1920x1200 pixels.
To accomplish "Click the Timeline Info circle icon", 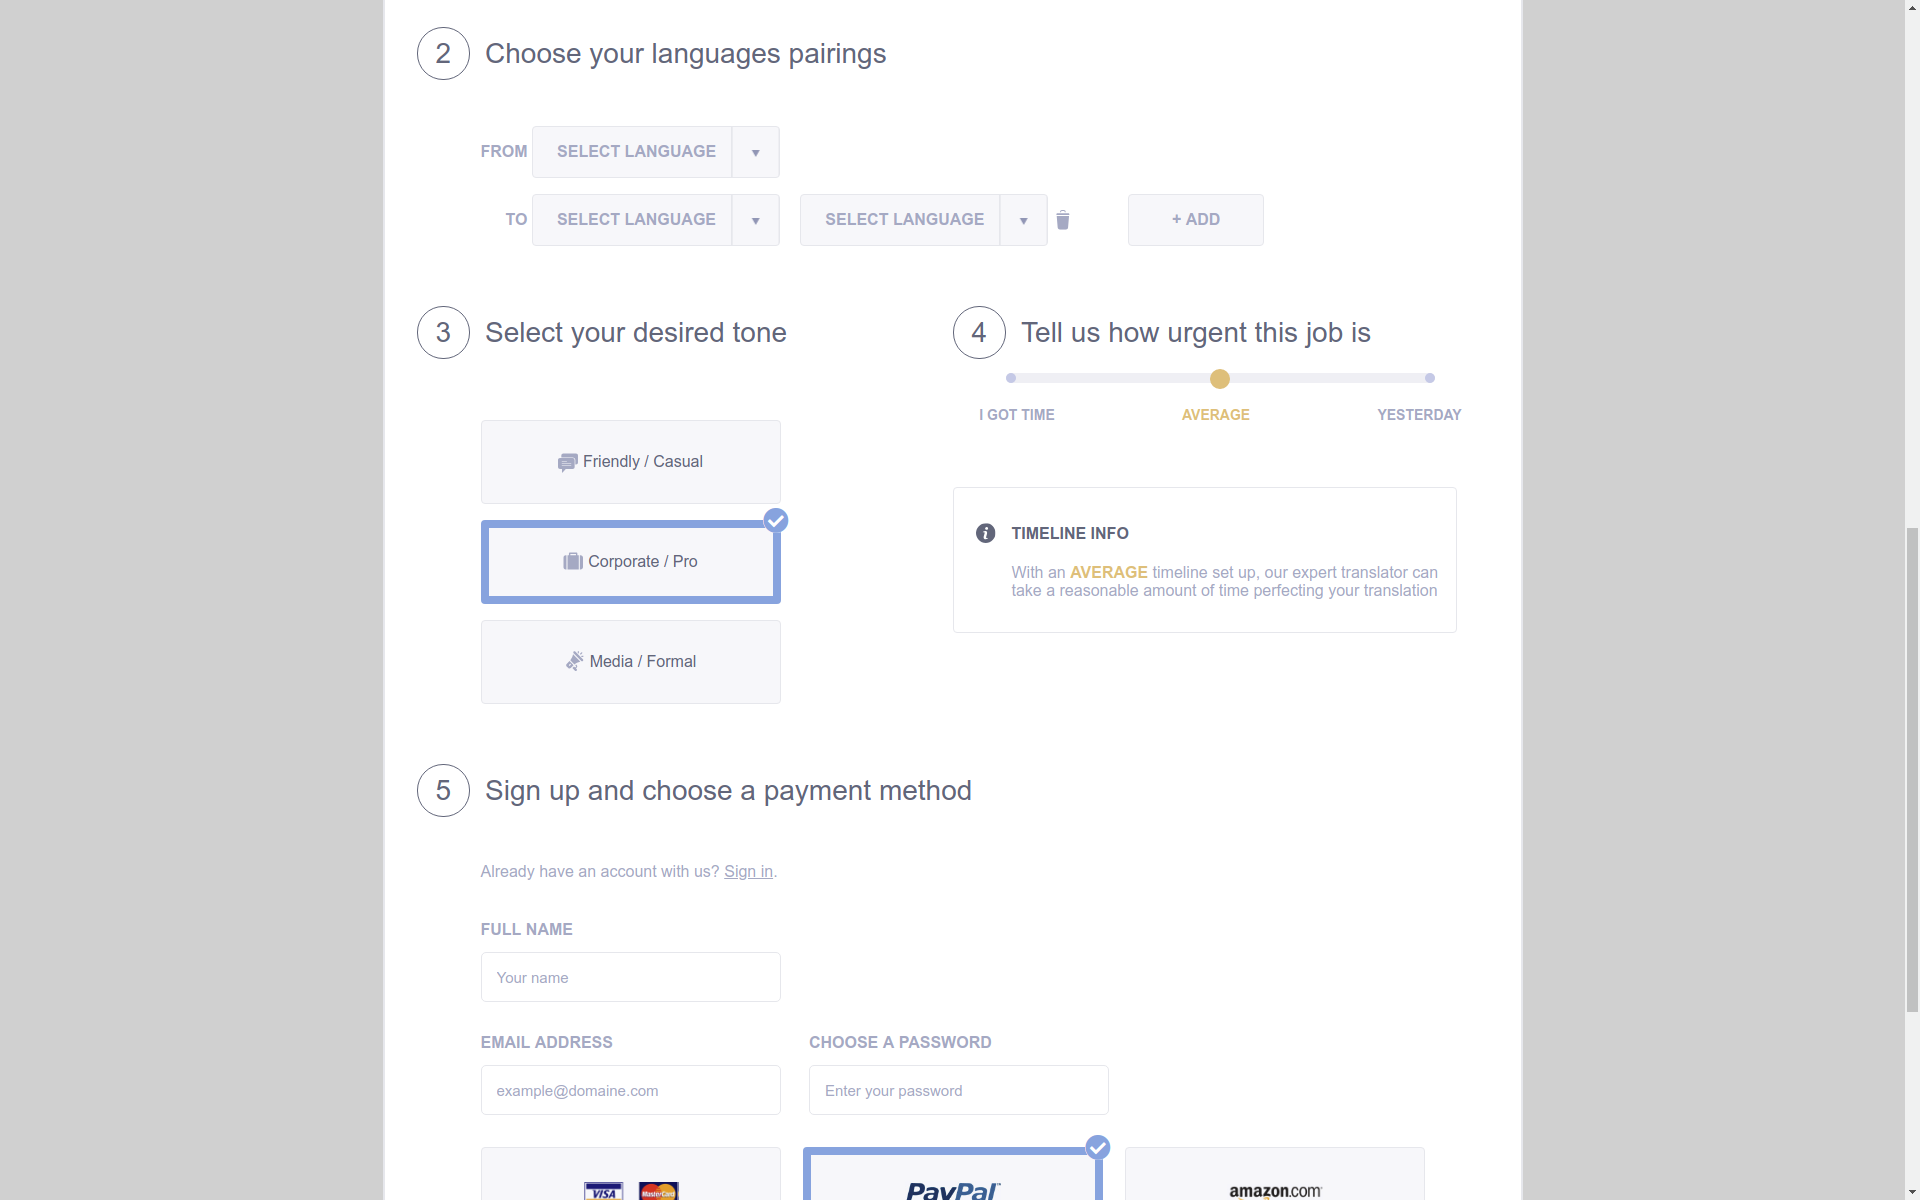I will [985, 533].
